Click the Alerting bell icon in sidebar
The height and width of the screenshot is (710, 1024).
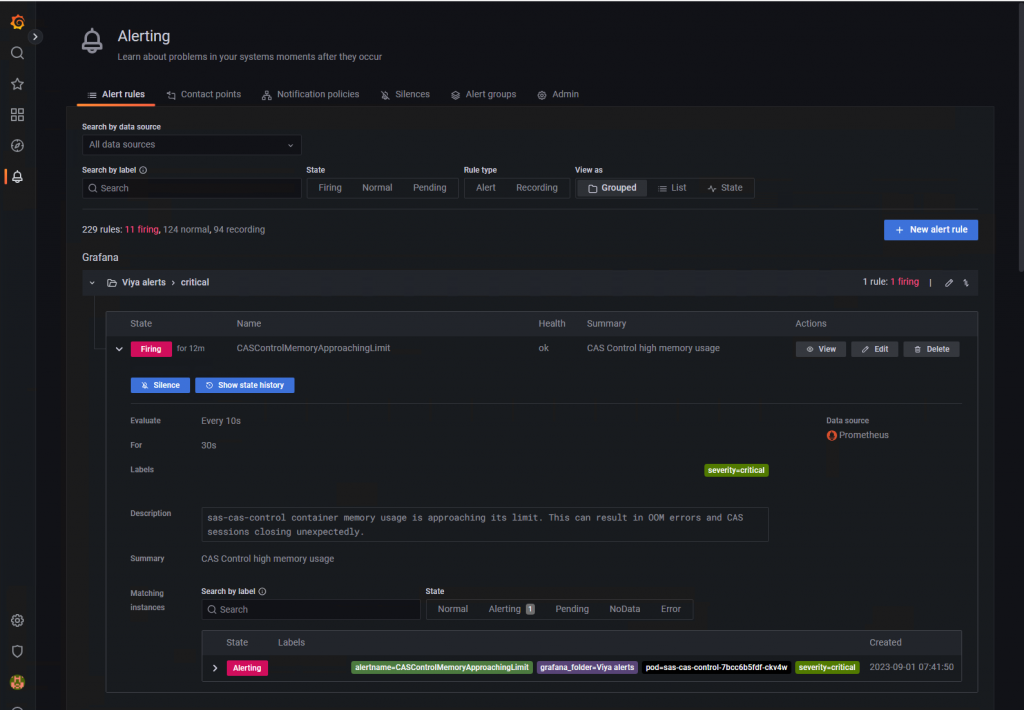pyautogui.click(x=17, y=176)
